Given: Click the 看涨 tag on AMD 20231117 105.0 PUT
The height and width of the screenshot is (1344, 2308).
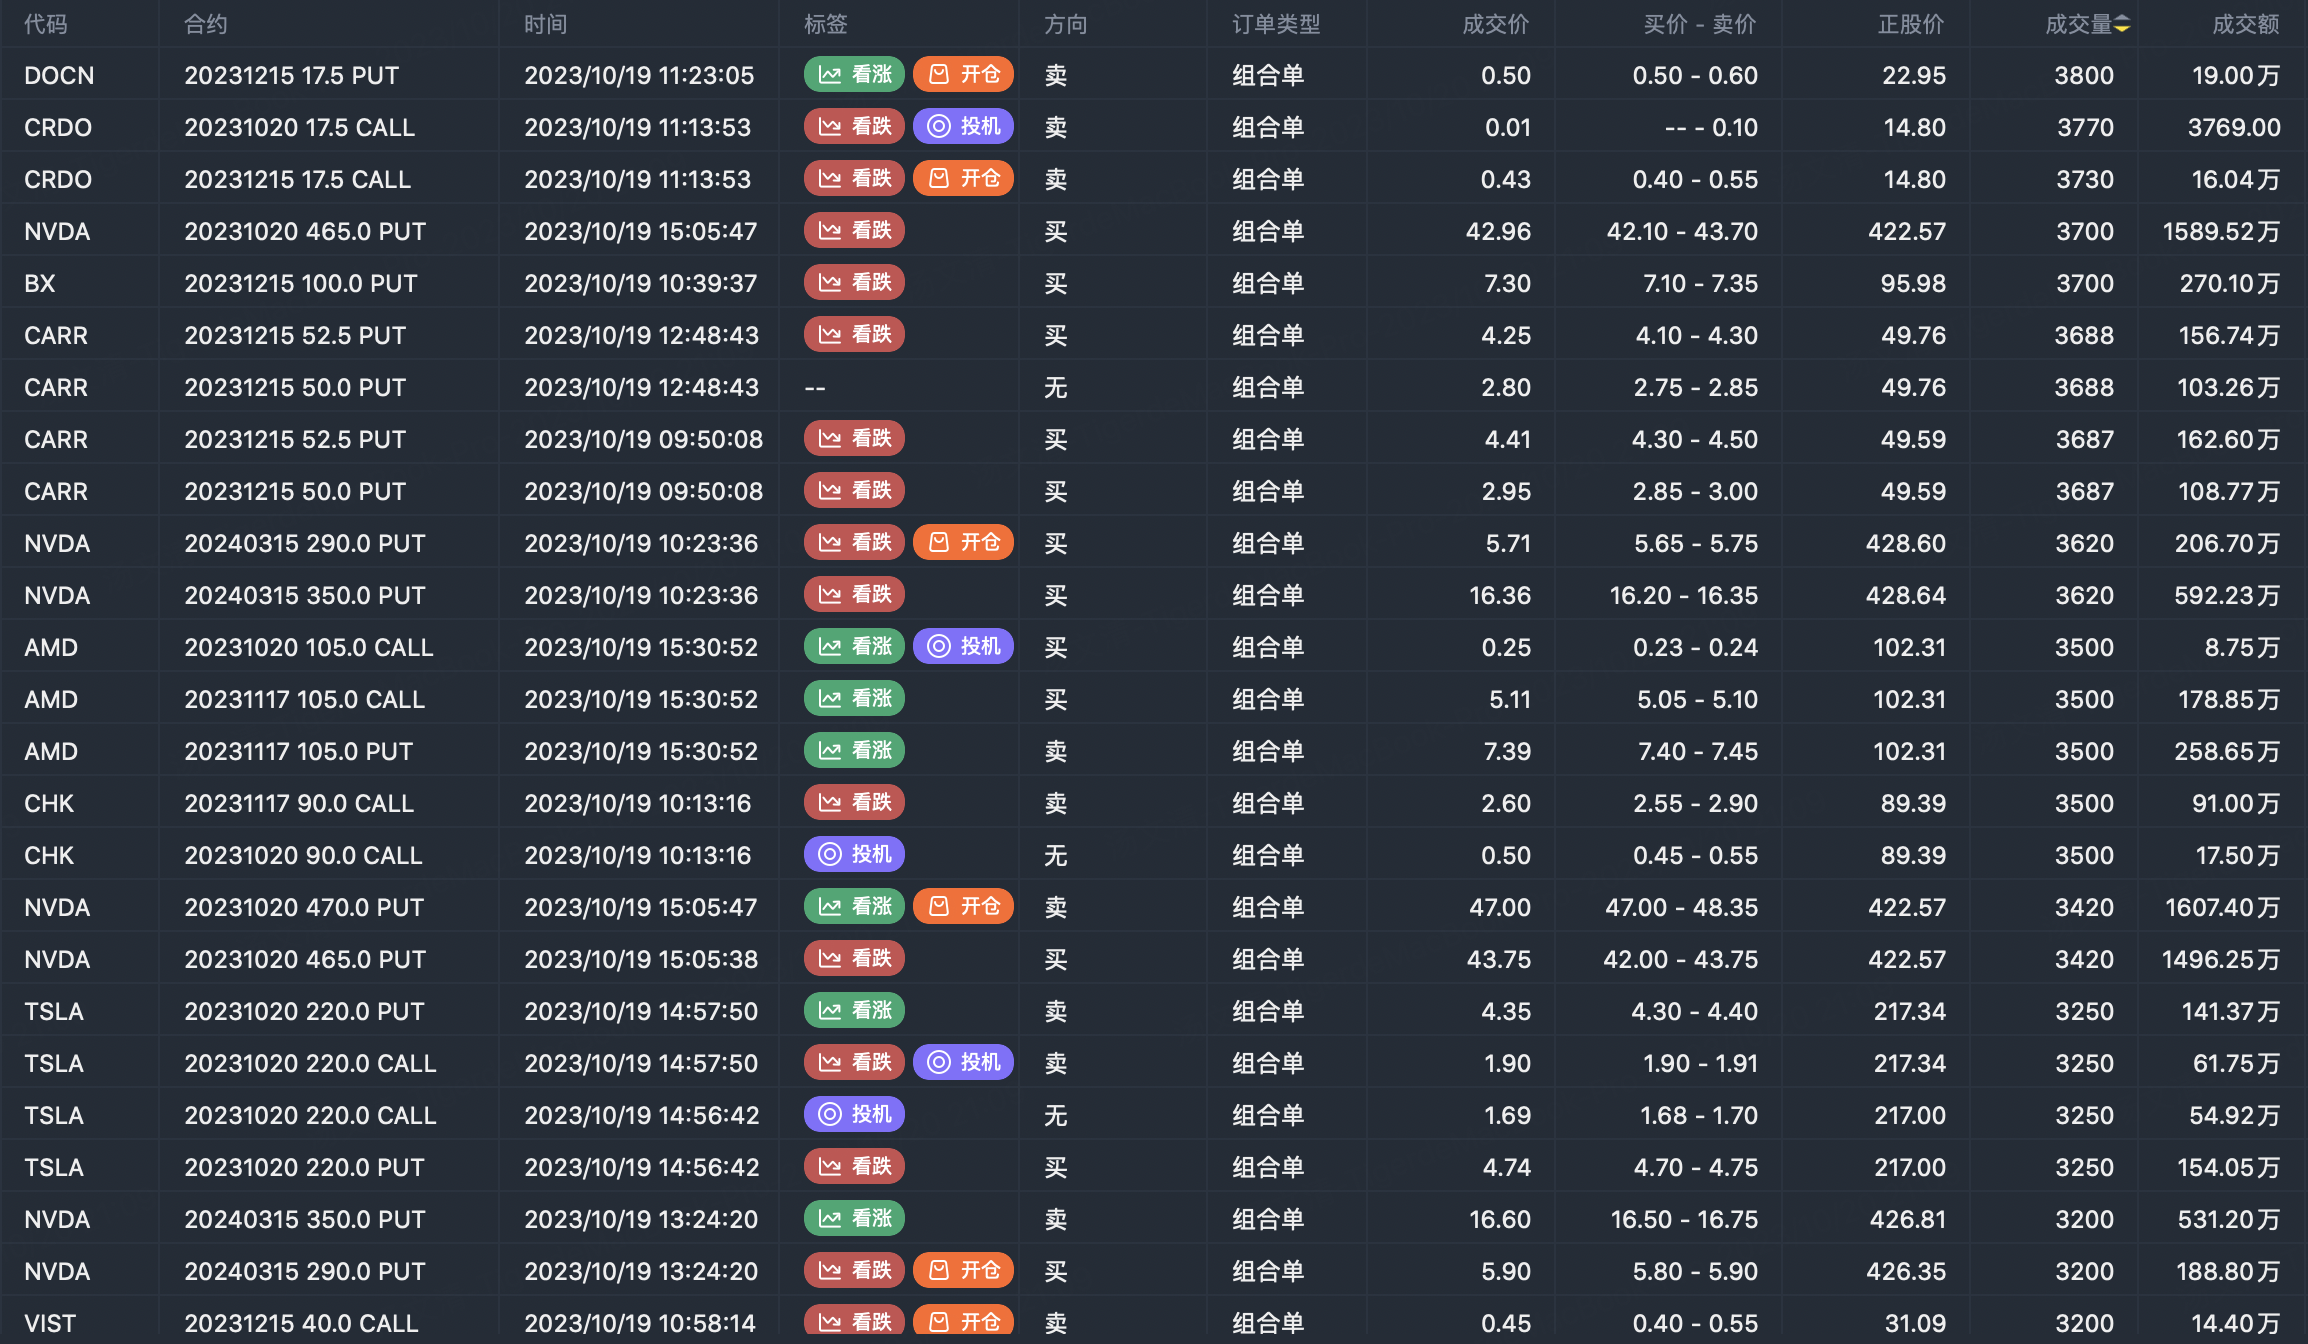Looking at the screenshot, I should (854, 750).
